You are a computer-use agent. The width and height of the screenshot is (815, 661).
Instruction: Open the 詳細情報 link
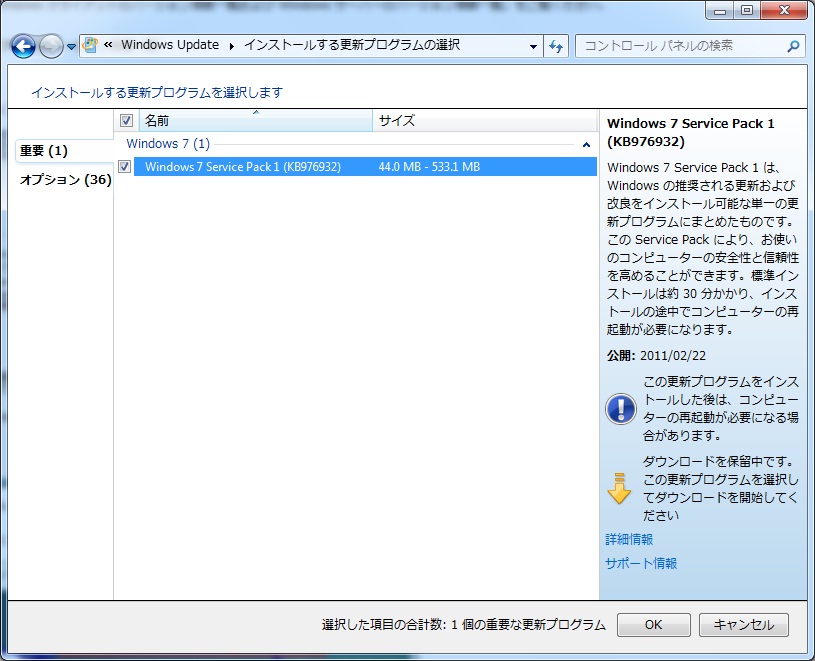coord(629,539)
